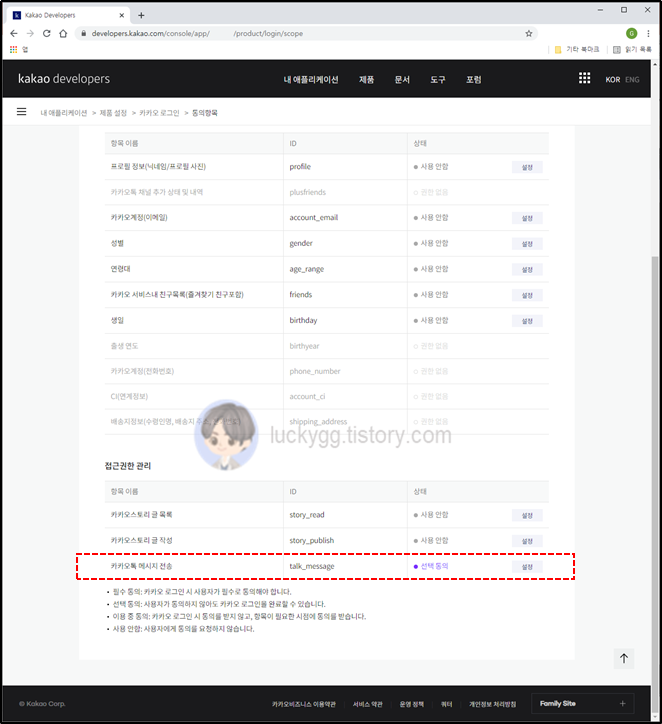
Task: Open 개인정보 처리방침 footer link
Action: tap(493, 704)
